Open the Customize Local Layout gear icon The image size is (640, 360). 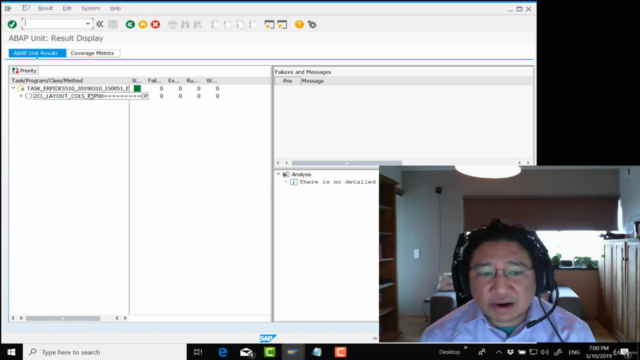tap(312, 24)
